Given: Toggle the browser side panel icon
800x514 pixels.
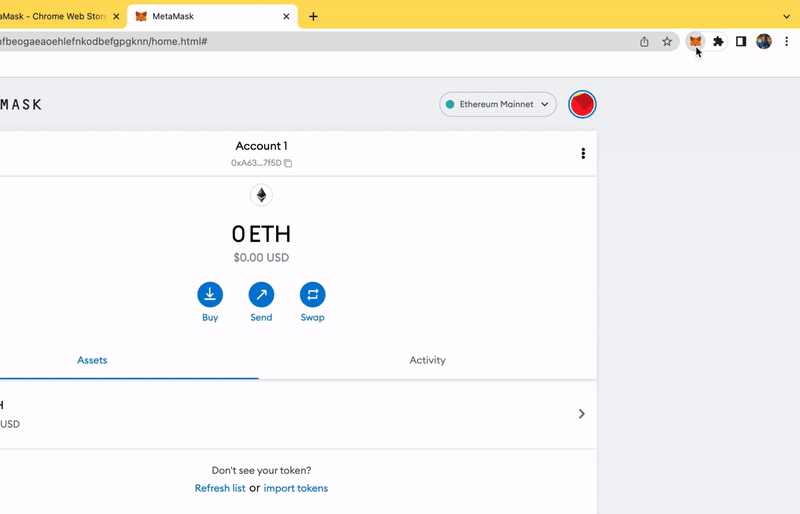Looking at the screenshot, I should 741,41.
